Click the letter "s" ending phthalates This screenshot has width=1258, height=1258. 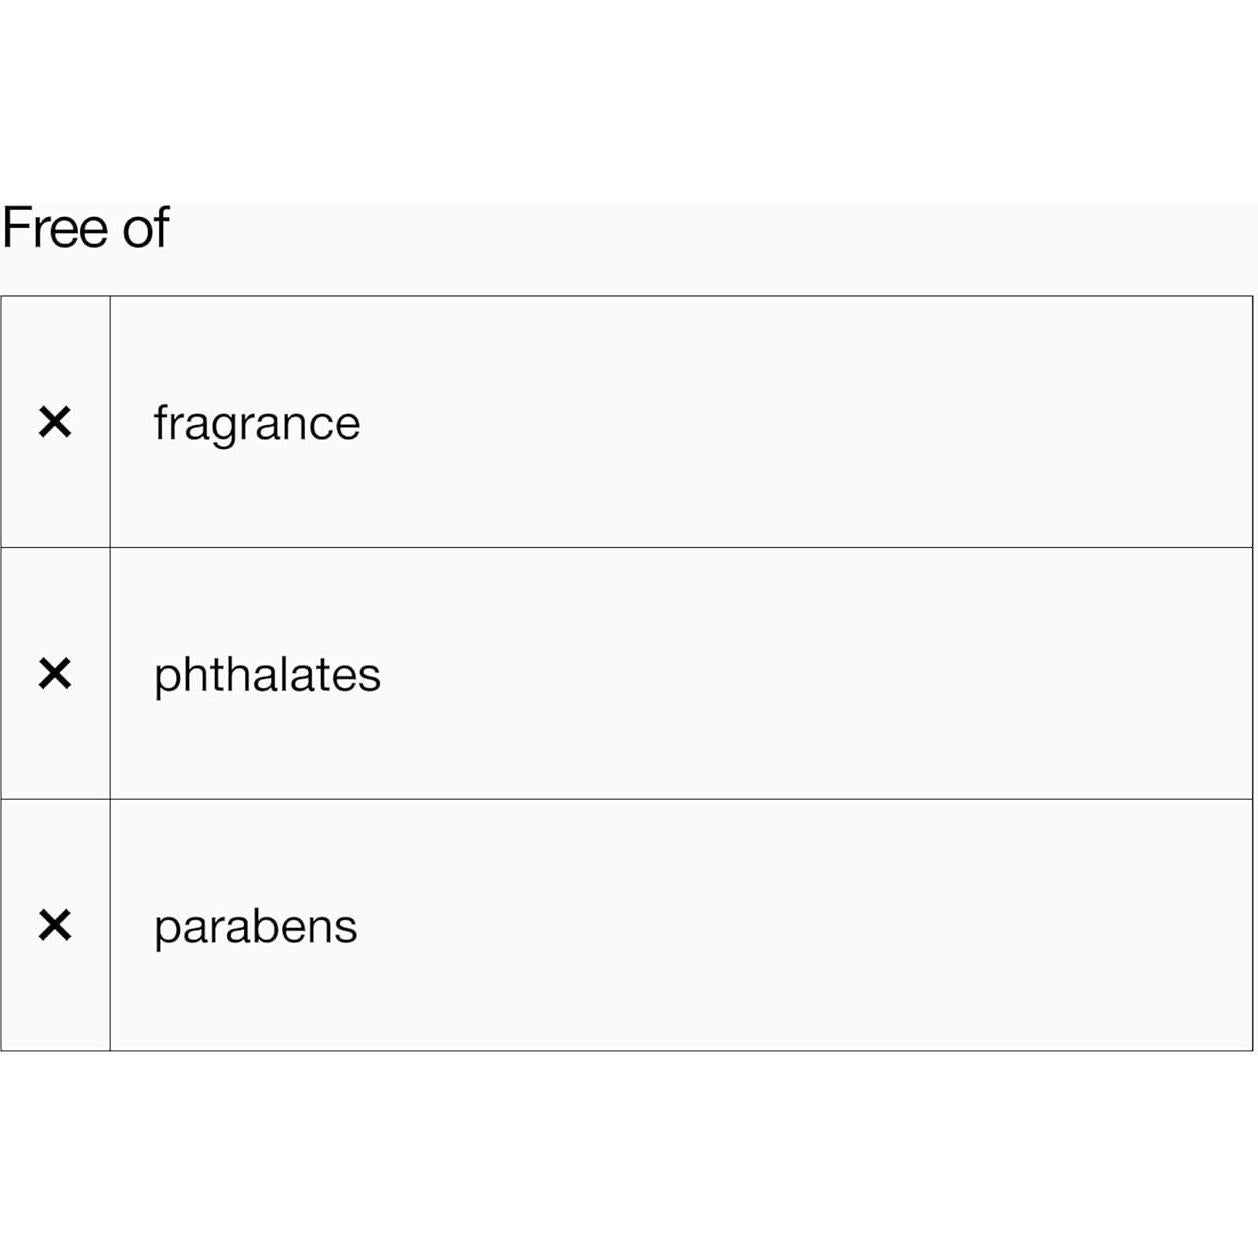click(x=371, y=678)
